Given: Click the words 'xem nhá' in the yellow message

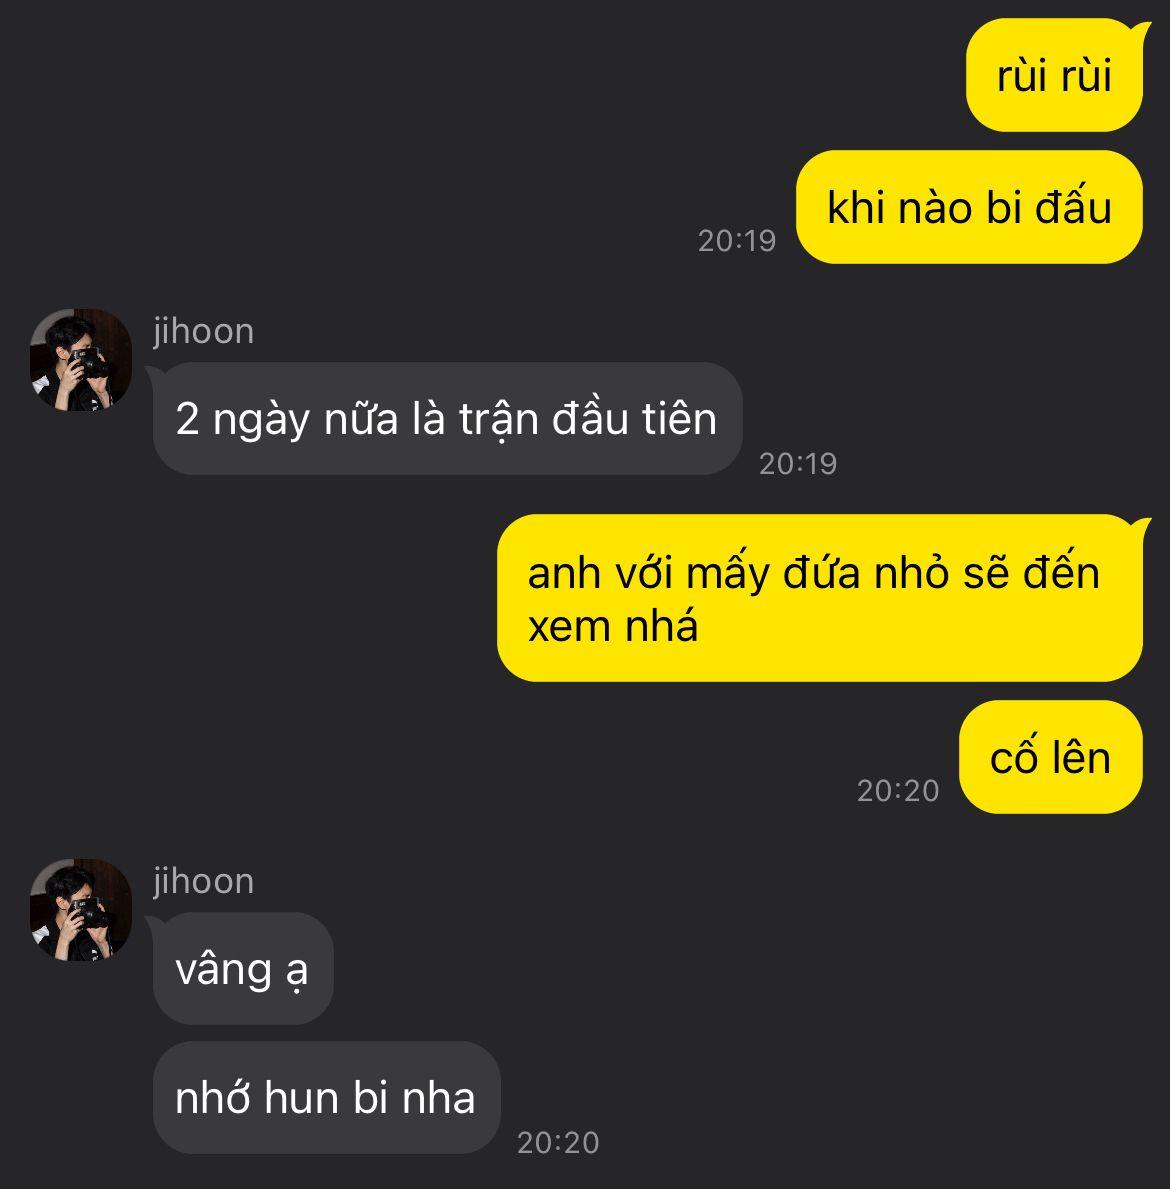Looking at the screenshot, I should pos(613,627).
